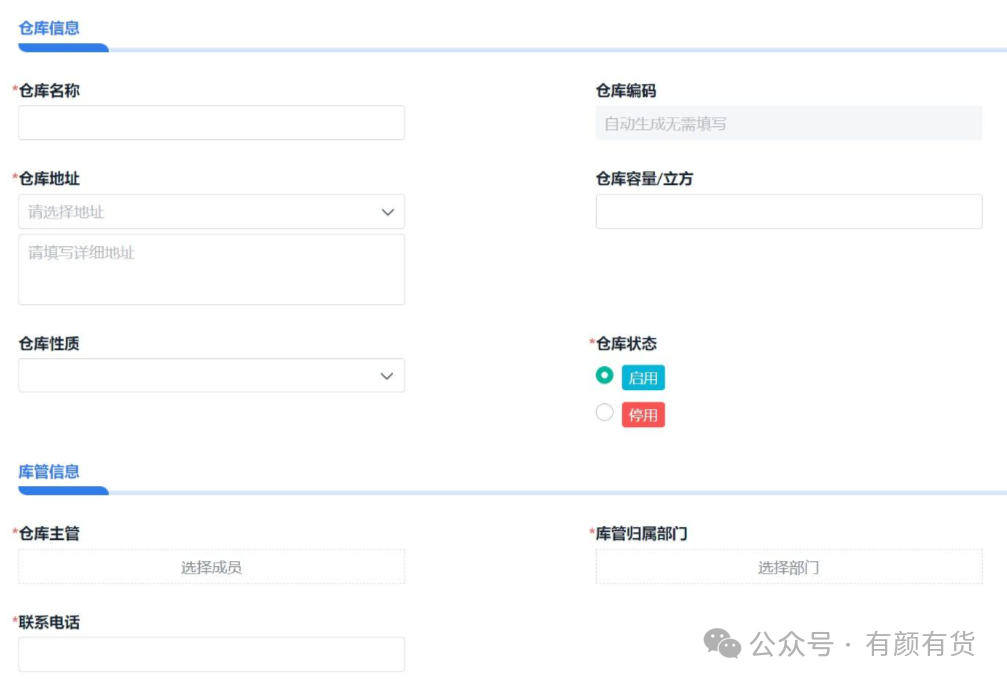
Task: Focus the 仓库名称 input field
Action: (211, 123)
